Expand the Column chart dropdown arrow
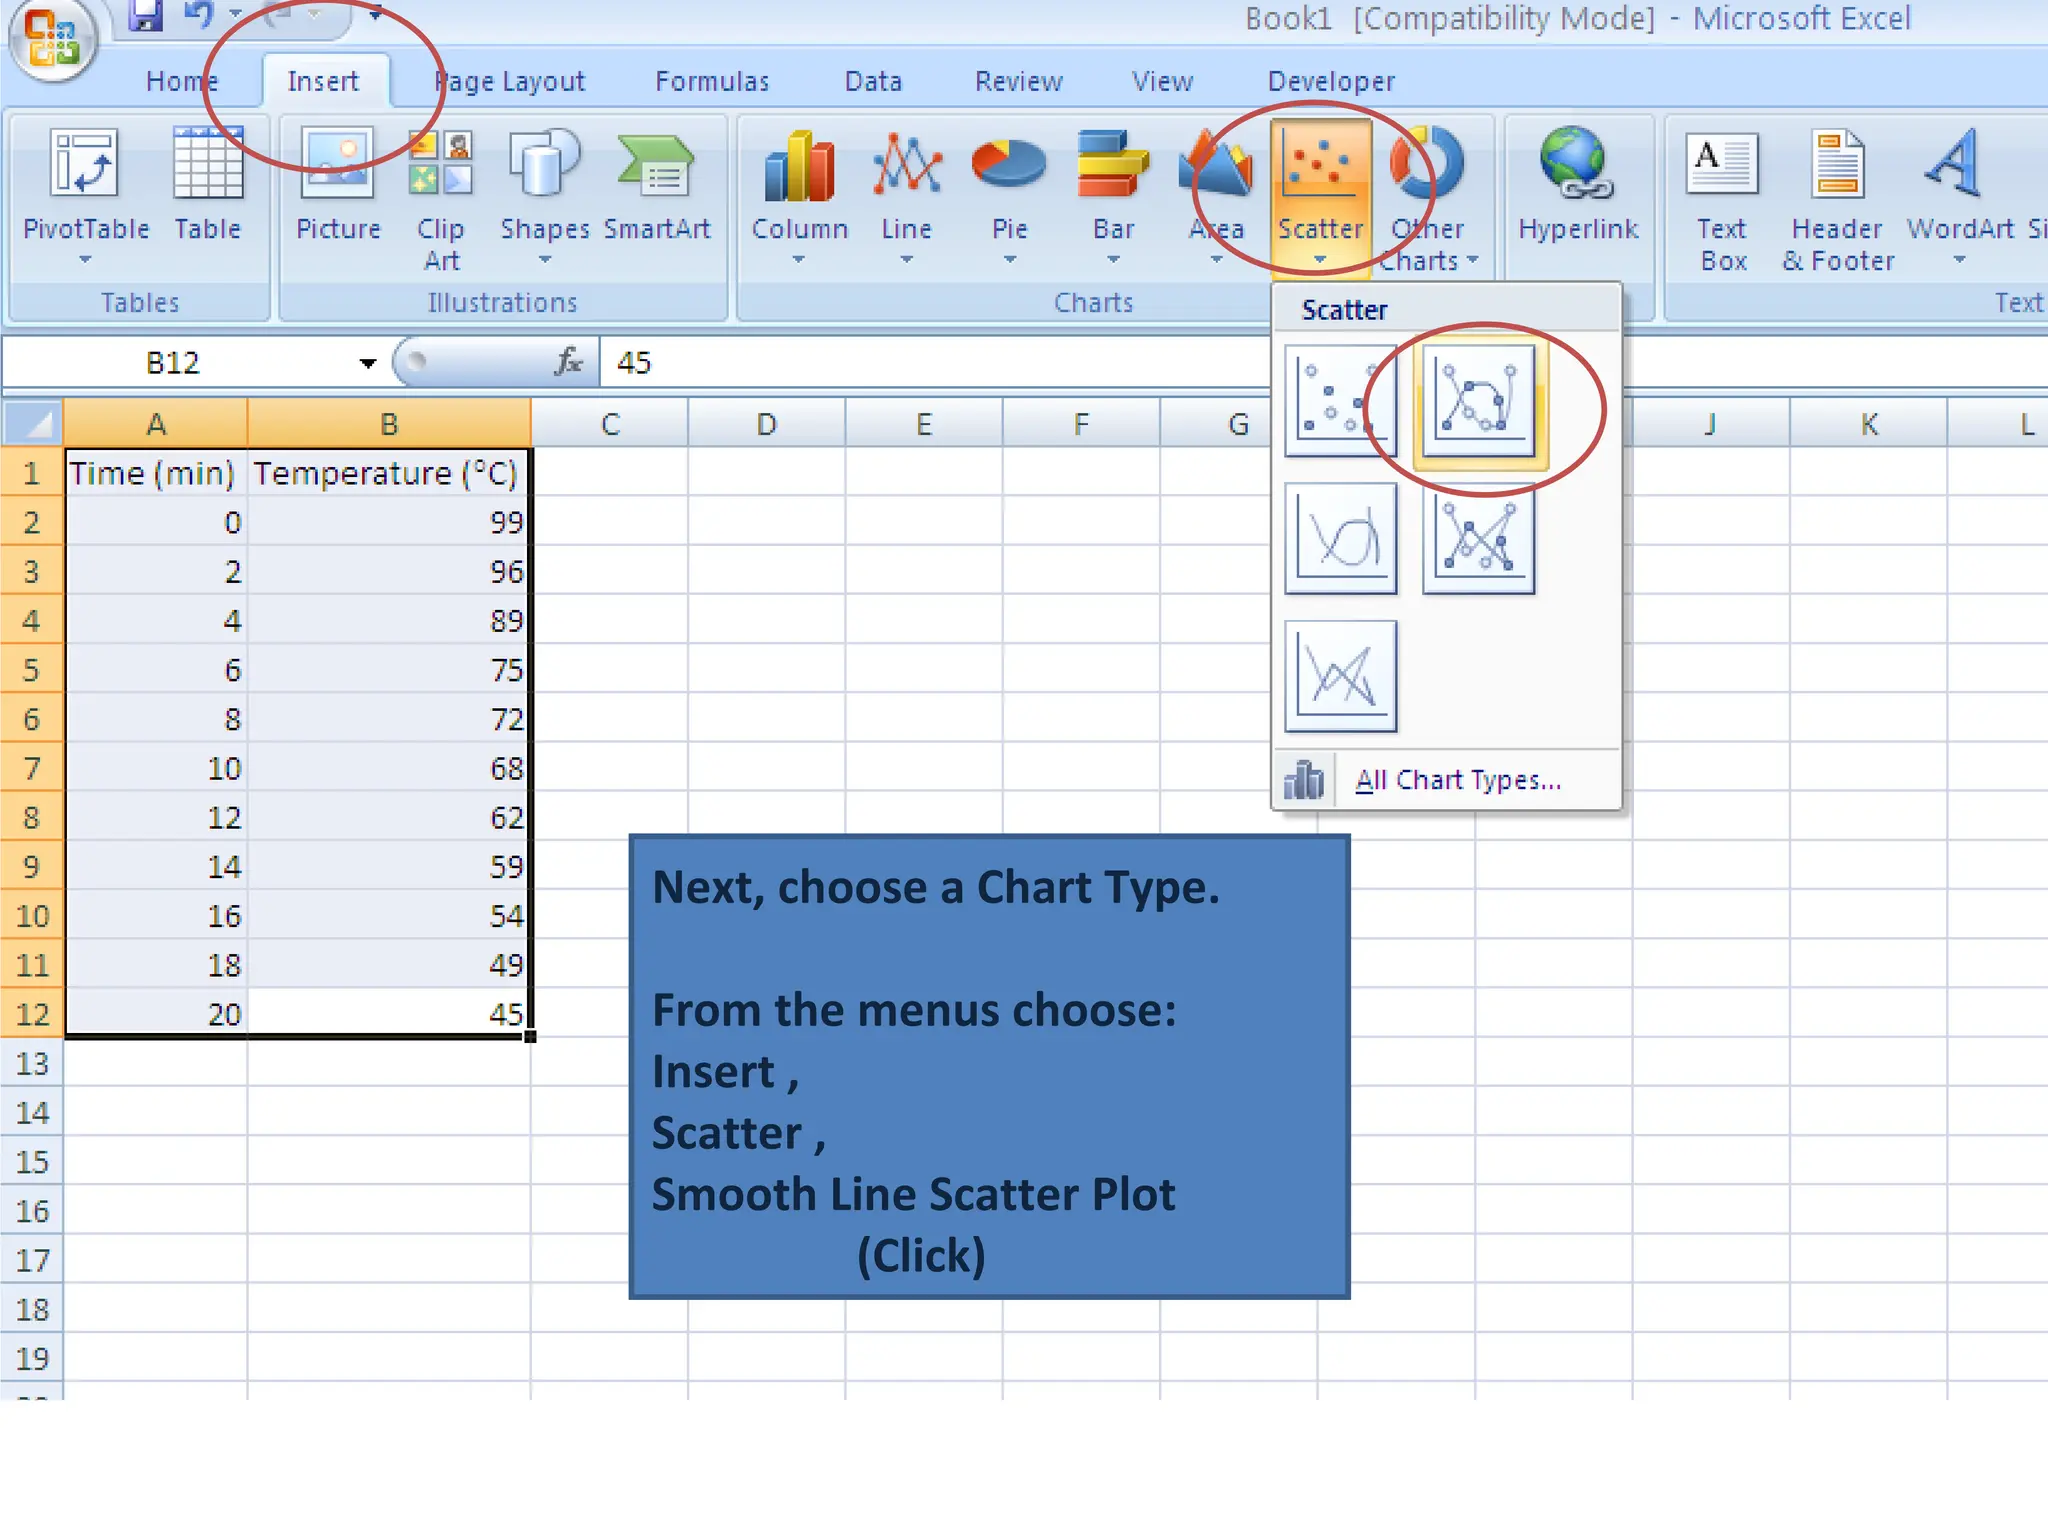This screenshot has width=2048, height=1536. click(799, 260)
